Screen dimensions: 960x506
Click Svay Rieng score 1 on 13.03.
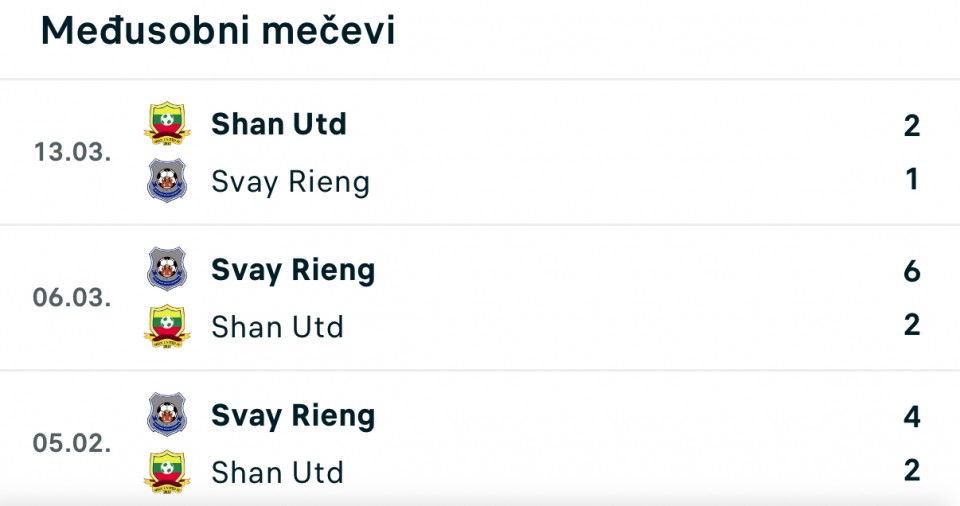(912, 179)
